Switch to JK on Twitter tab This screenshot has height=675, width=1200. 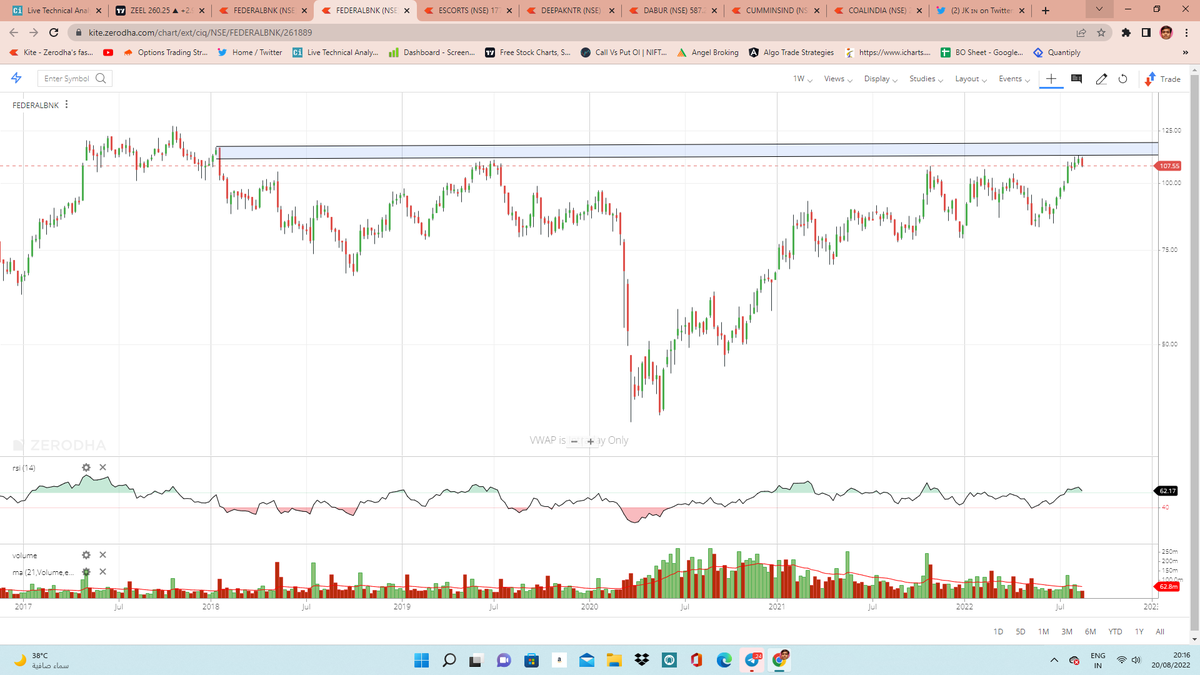[980, 12]
